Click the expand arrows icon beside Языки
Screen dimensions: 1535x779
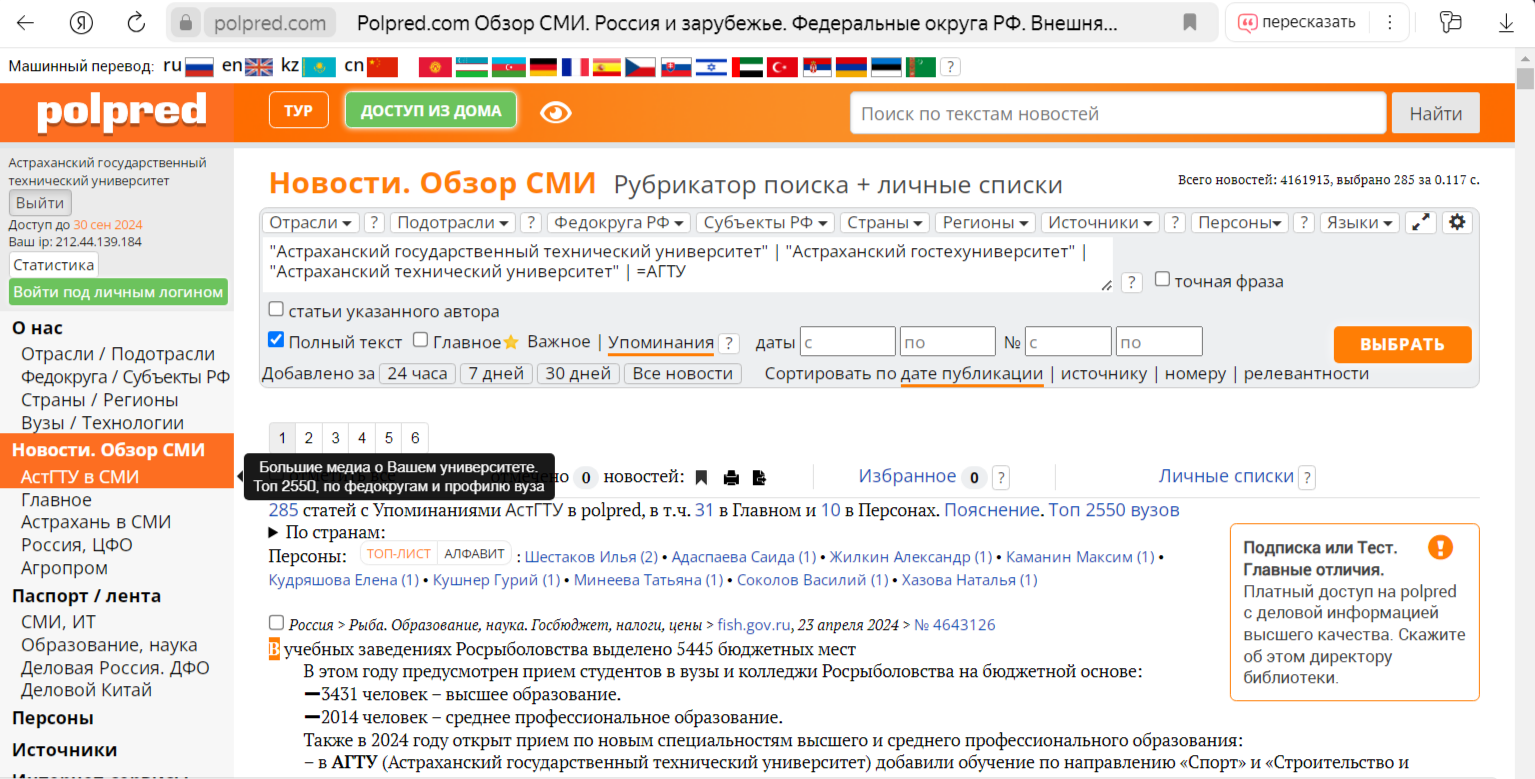point(1420,222)
